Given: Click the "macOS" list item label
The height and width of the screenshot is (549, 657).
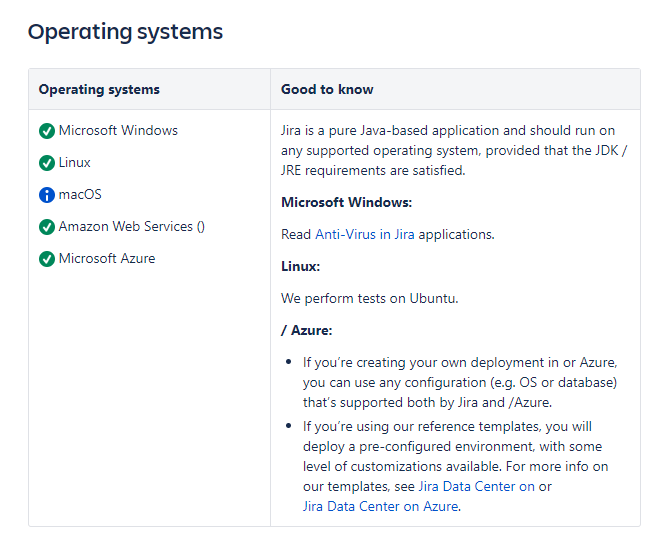Looking at the screenshot, I should pos(80,194).
